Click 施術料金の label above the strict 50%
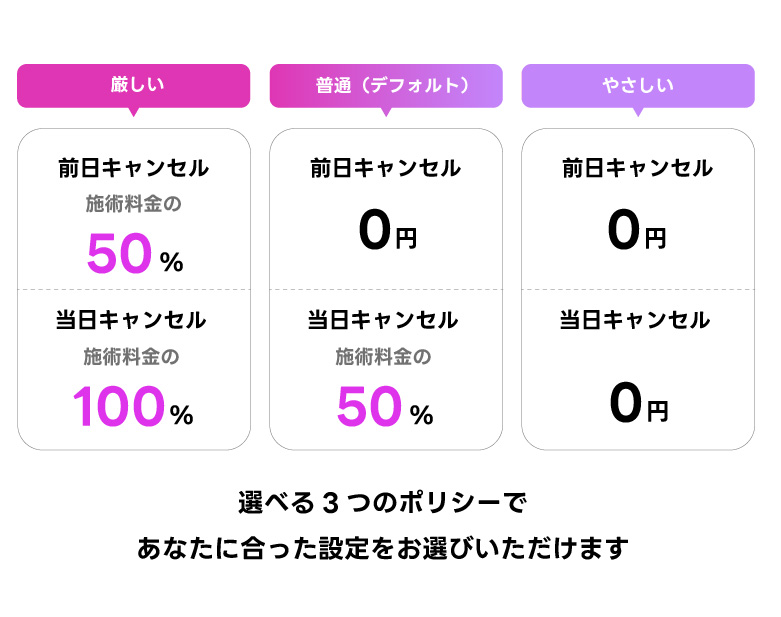Image resolution: width=781 pixels, height=617 pixels. pos(133,204)
